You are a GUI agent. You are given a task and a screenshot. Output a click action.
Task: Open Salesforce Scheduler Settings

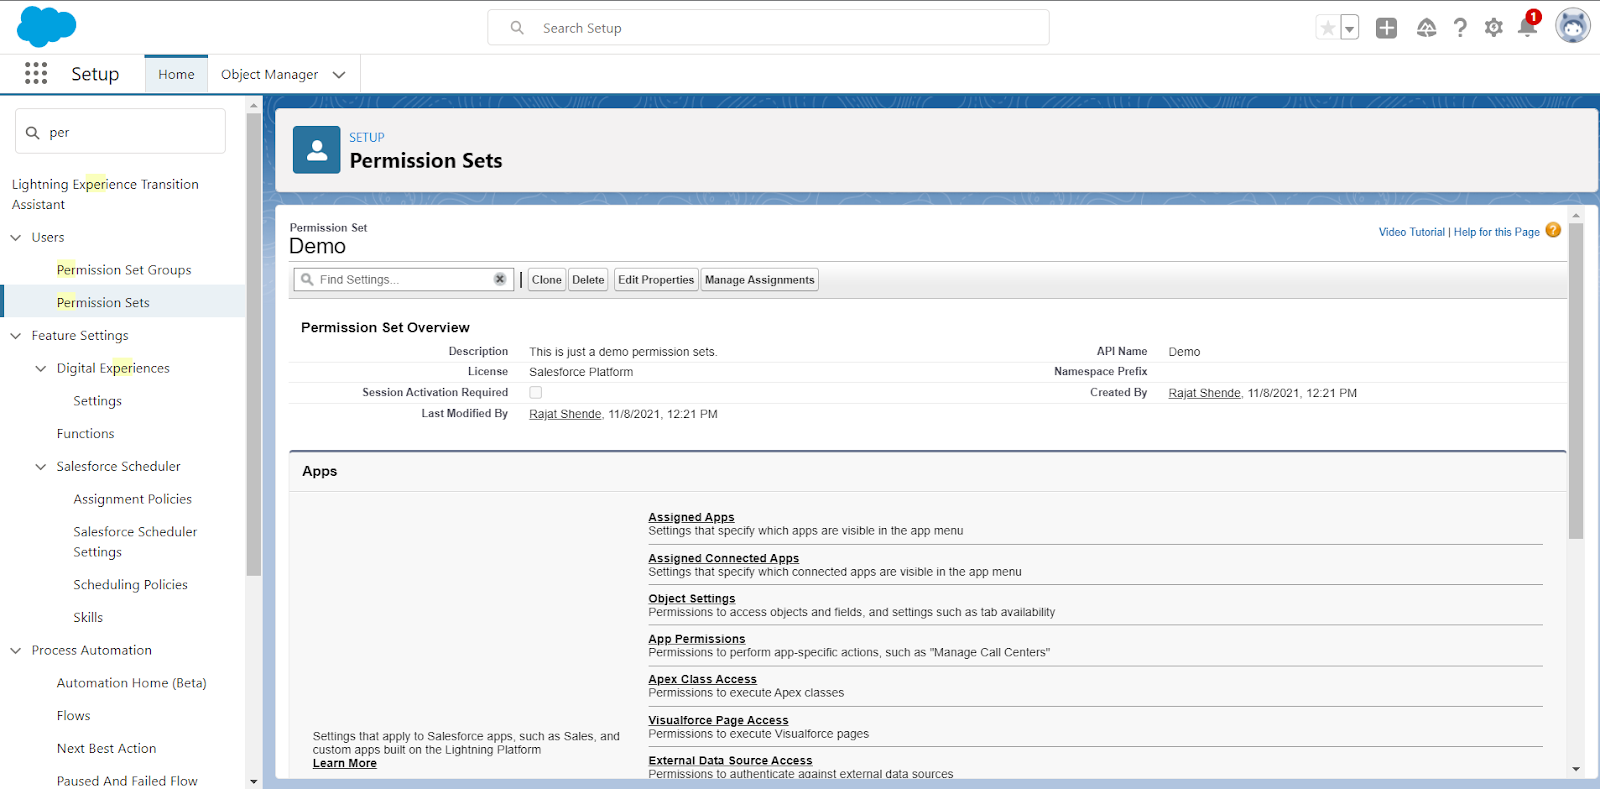pyautogui.click(x=135, y=542)
